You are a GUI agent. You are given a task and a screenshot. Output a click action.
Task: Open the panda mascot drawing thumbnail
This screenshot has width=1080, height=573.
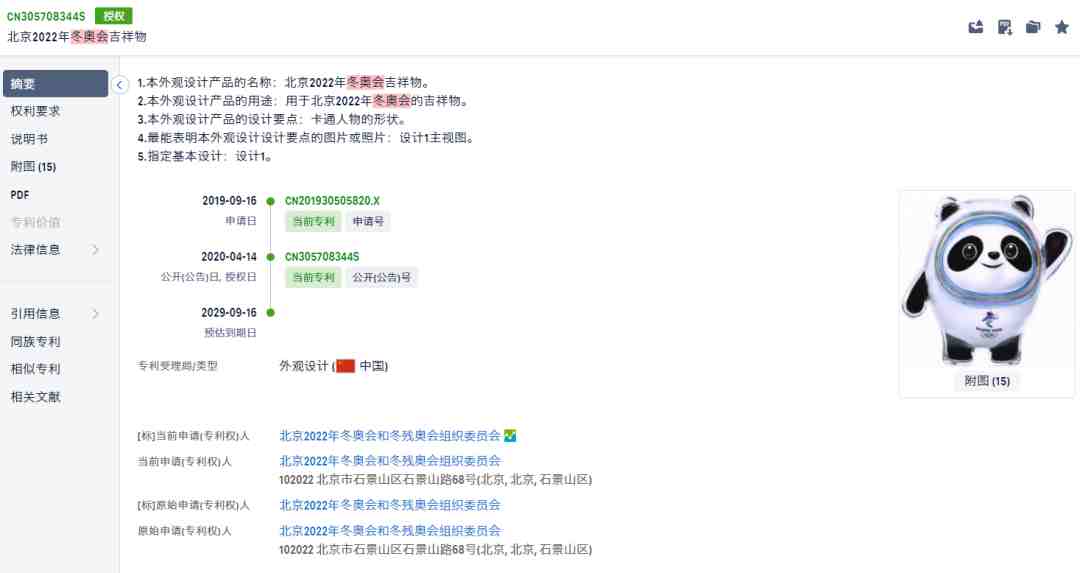tap(986, 279)
